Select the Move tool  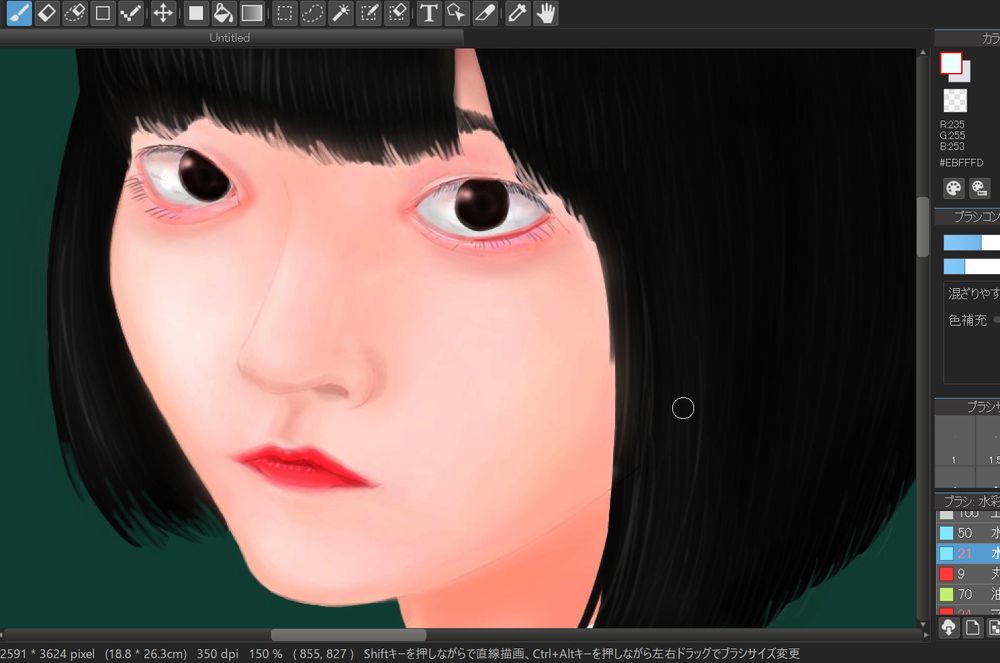(x=163, y=13)
